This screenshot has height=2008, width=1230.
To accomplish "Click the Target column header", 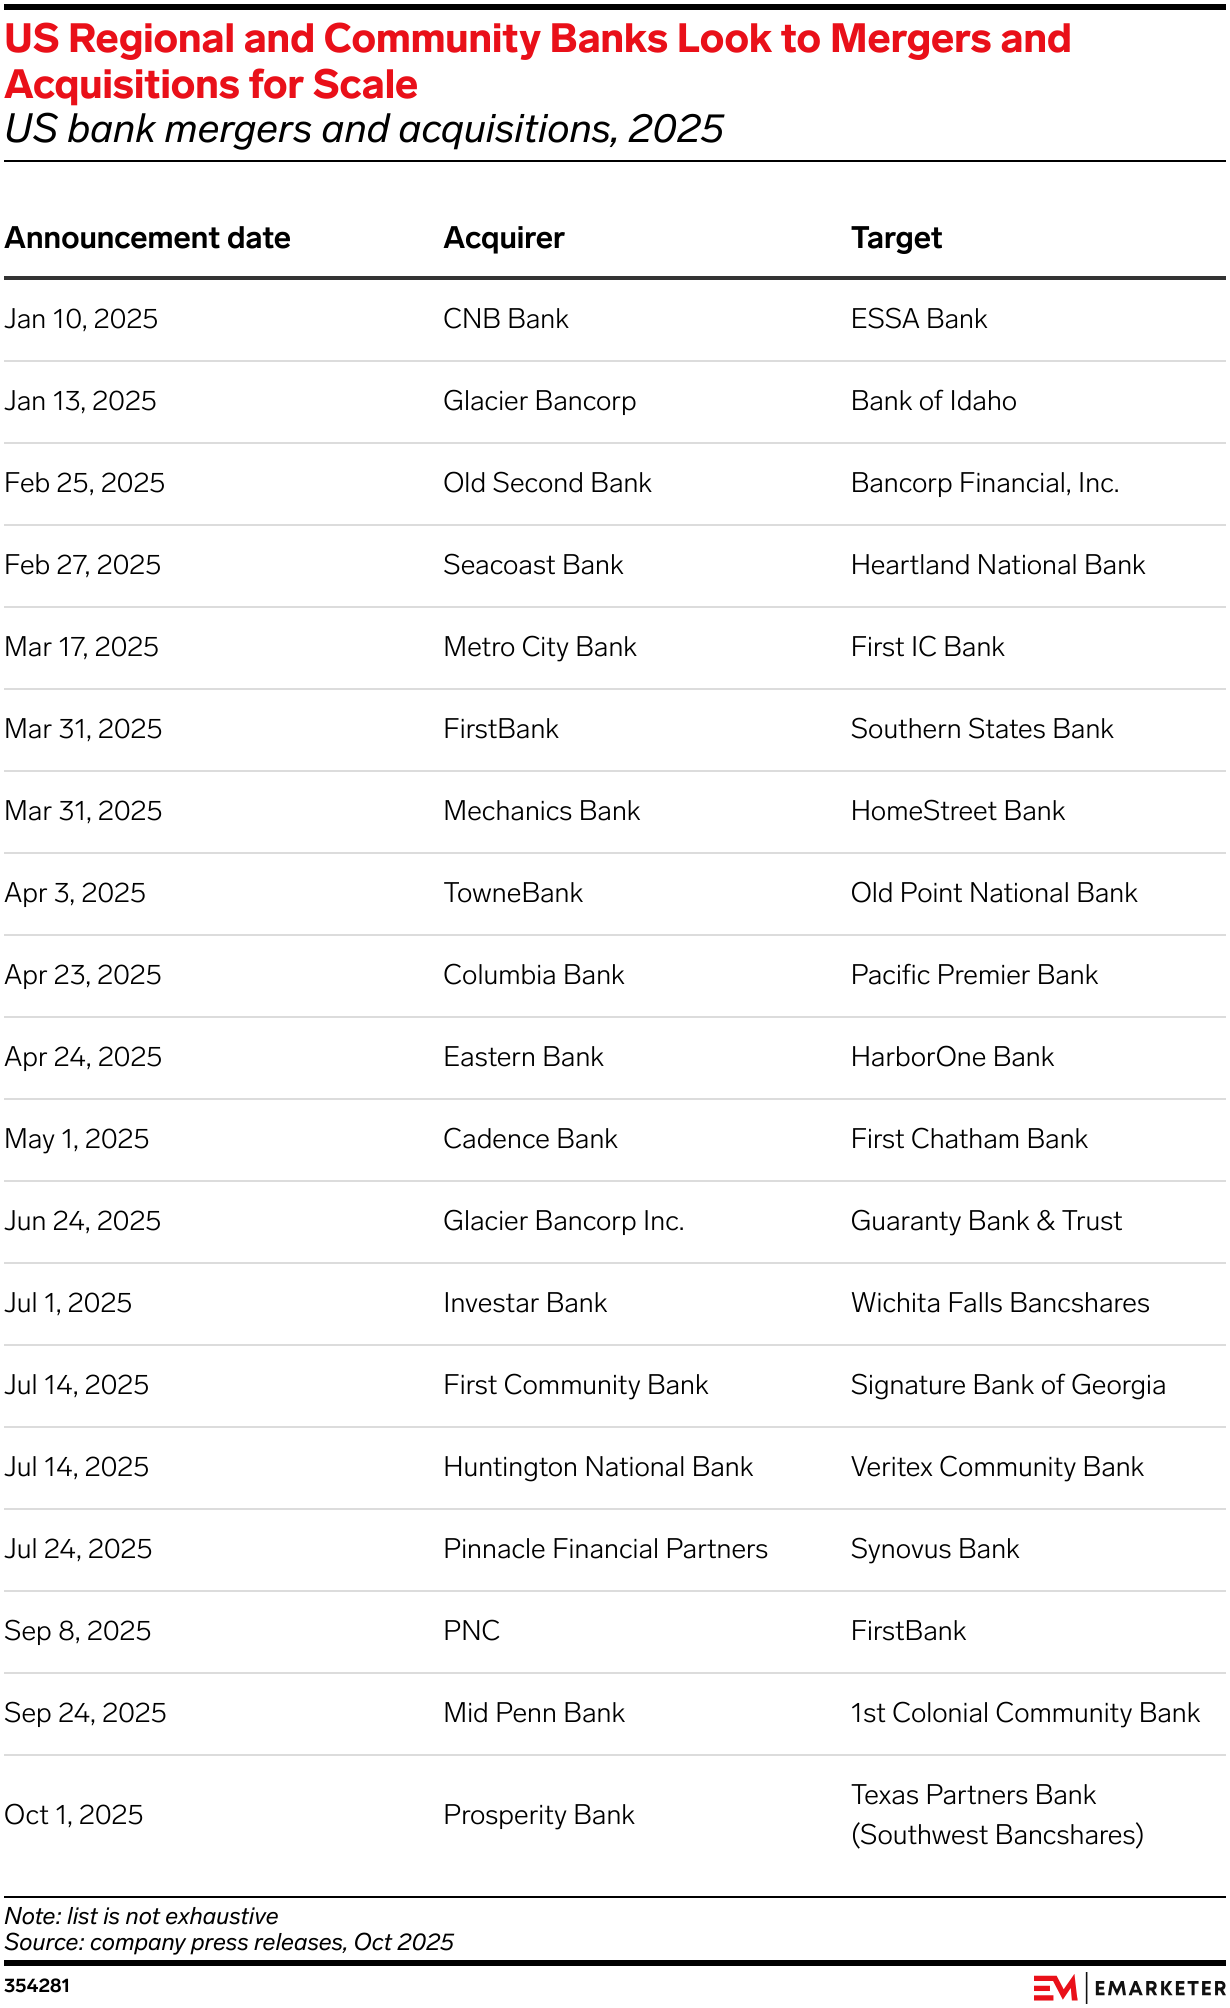I will [x=896, y=238].
